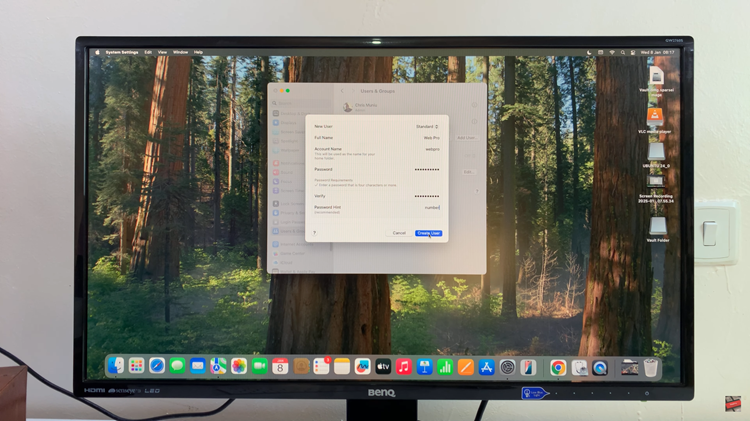Open QuickTime Player from the Dock
Image resolution: width=750 pixels, height=421 pixels.
600,367
